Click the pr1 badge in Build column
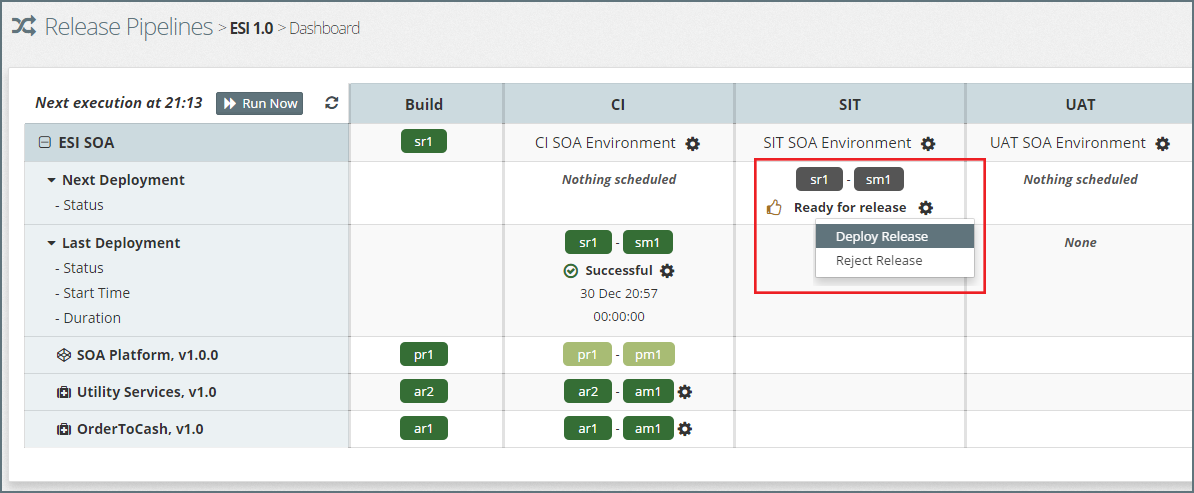Screen dimensions: 1194x493 [x=424, y=354]
